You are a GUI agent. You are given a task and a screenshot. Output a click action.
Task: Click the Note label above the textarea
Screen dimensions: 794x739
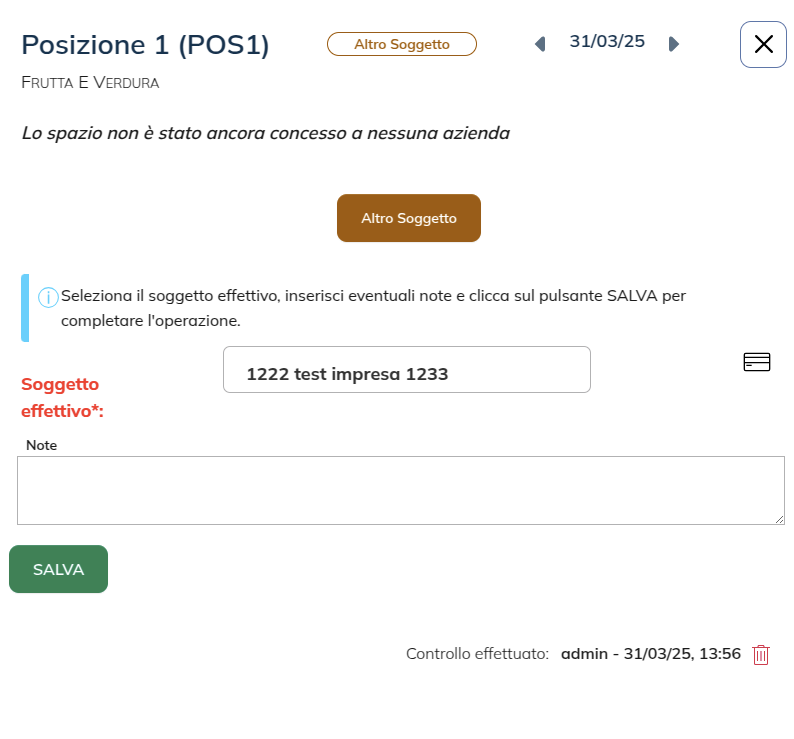(42, 445)
